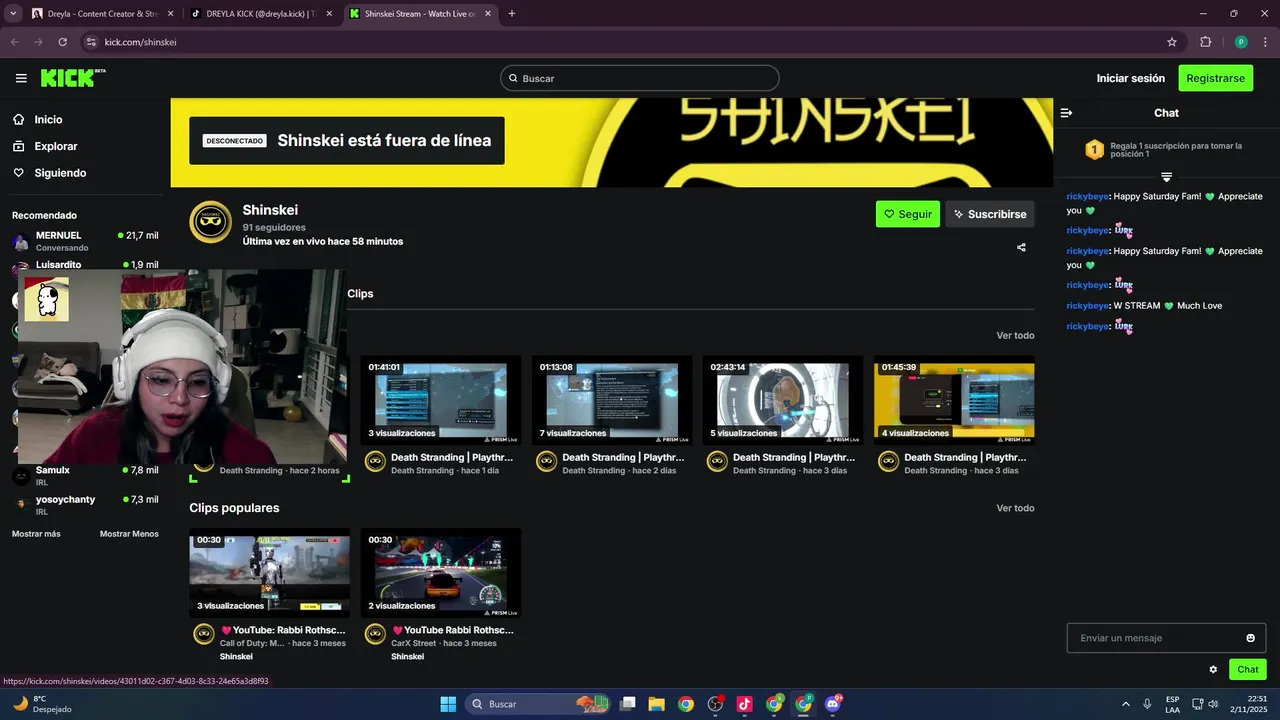Open the Chrome profile avatar
Viewport: 1280px width, 720px height.
tap(1241, 42)
